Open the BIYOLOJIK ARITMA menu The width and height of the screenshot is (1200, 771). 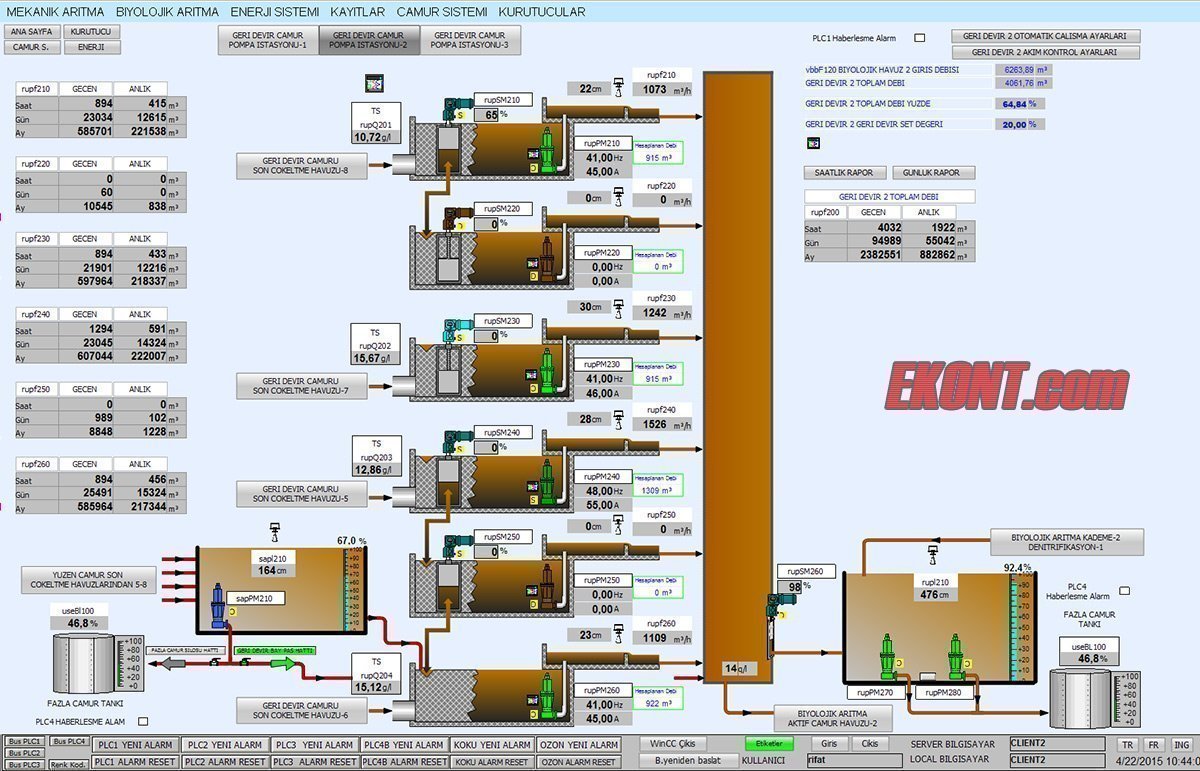click(x=167, y=12)
